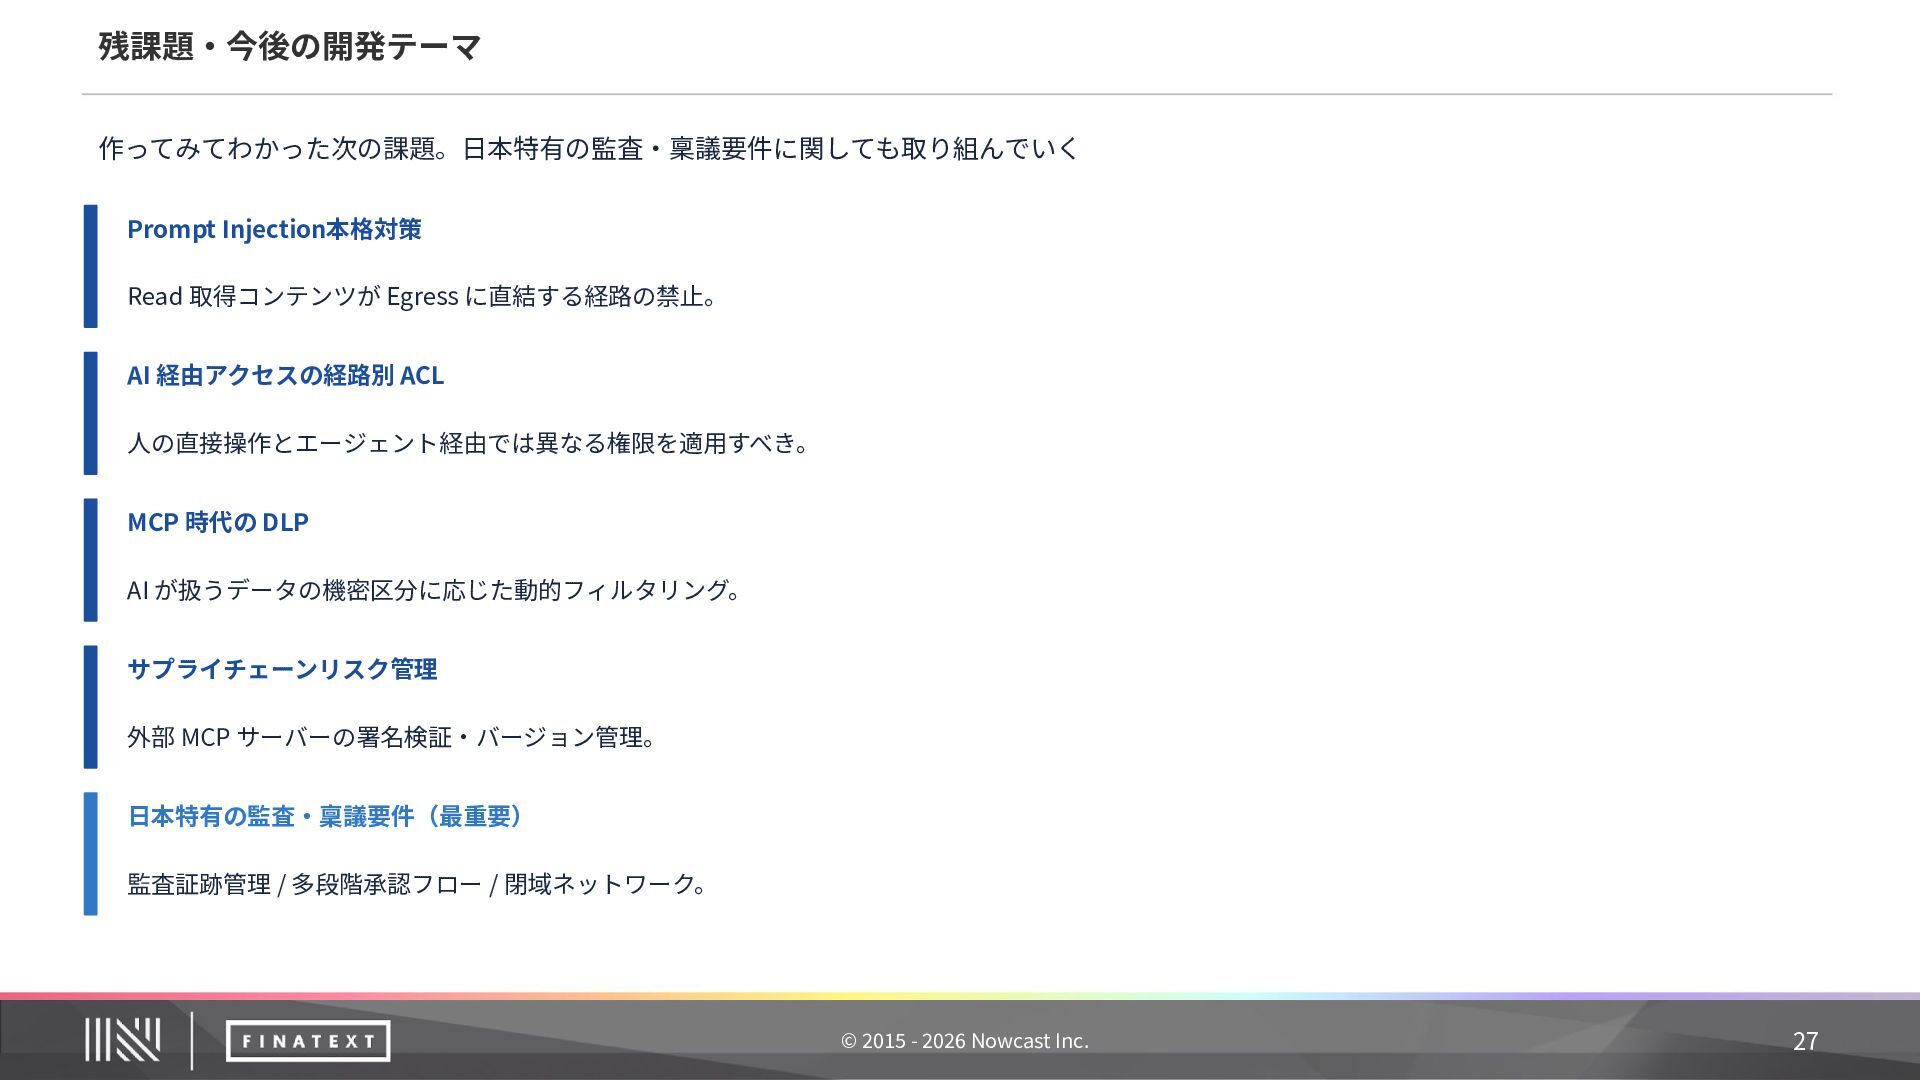Click the blue bar beside MCP 時代の DLP
The height and width of the screenshot is (1080, 1920).
coord(90,560)
